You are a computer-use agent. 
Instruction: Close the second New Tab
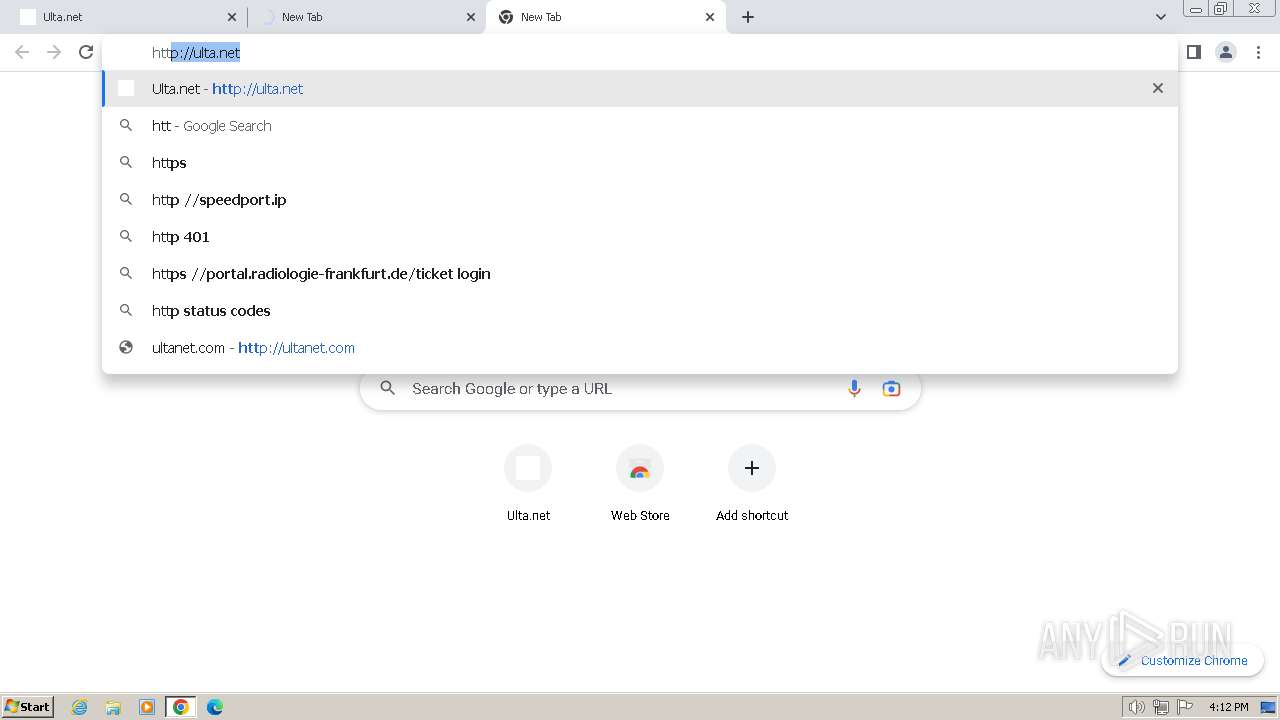[x=471, y=17]
